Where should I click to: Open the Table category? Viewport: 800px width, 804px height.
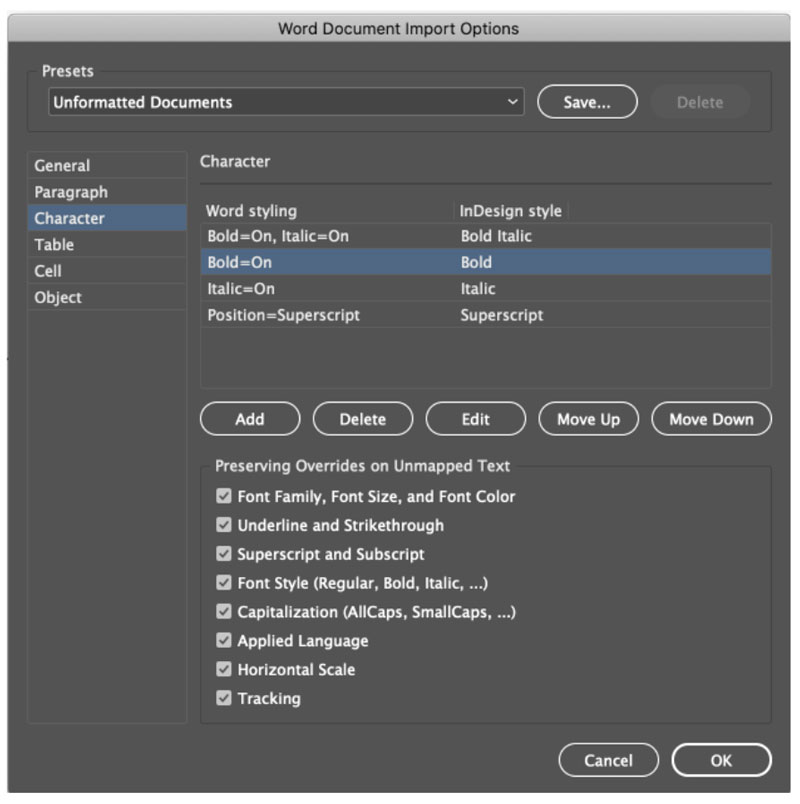[x=107, y=245]
